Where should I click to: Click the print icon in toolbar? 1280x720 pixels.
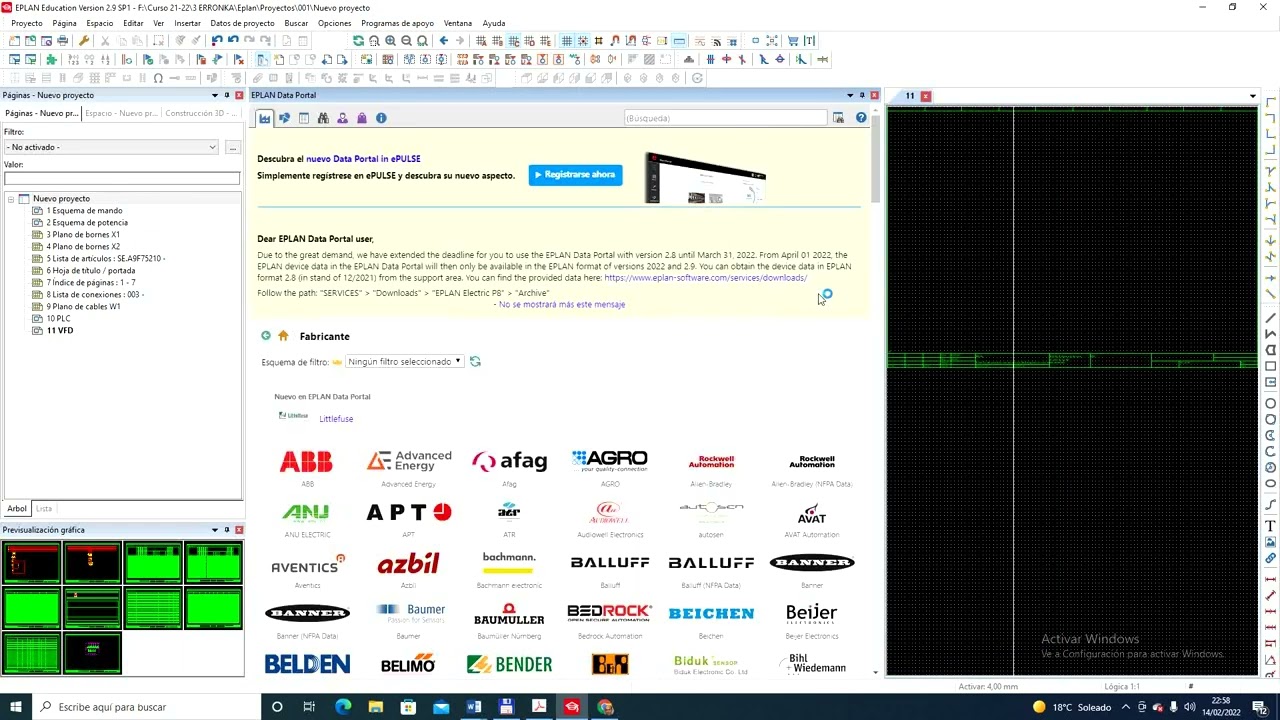(62, 41)
